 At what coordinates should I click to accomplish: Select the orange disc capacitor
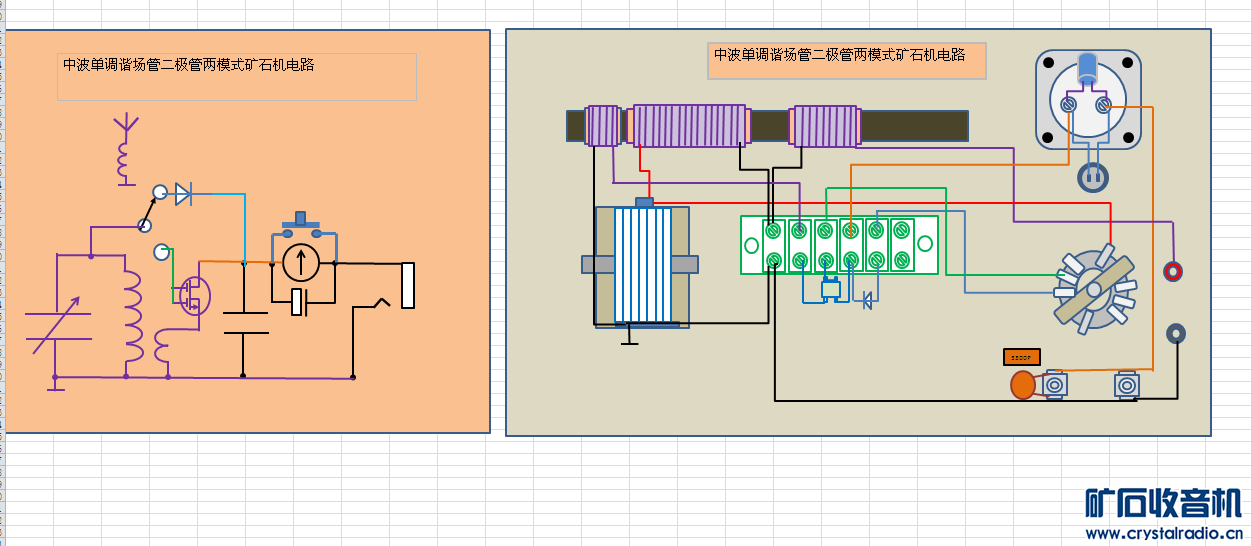click(x=1022, y=385)
